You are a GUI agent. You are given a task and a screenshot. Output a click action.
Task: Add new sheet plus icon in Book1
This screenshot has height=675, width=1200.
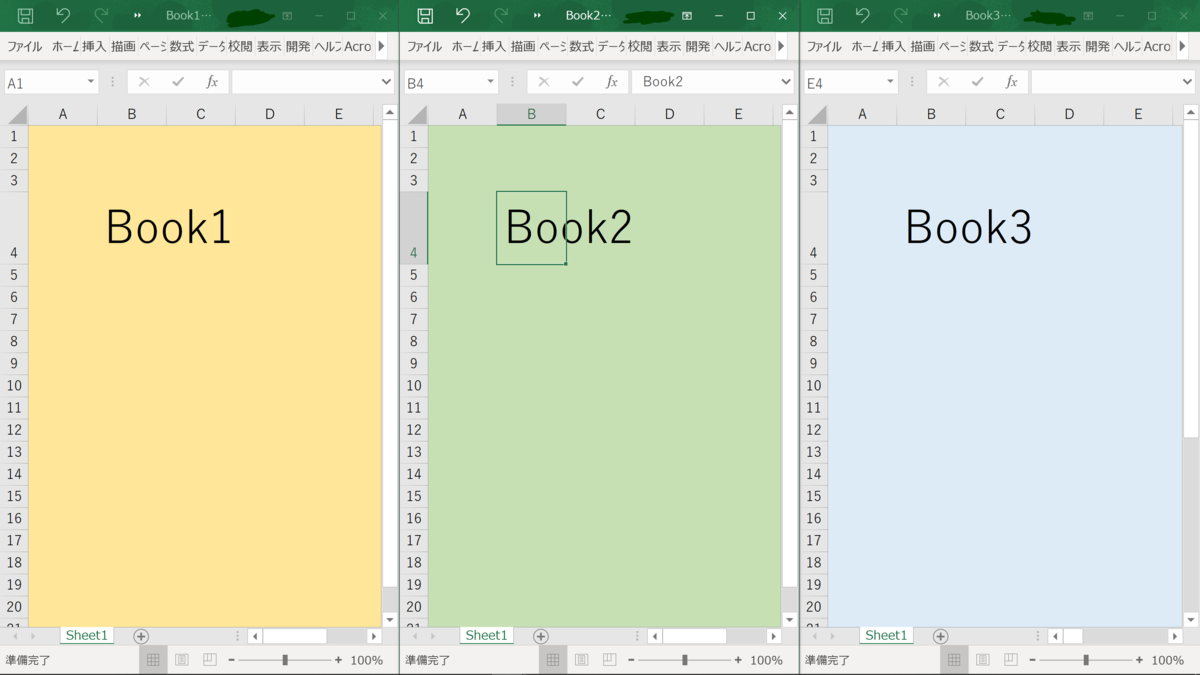(141, 636)
